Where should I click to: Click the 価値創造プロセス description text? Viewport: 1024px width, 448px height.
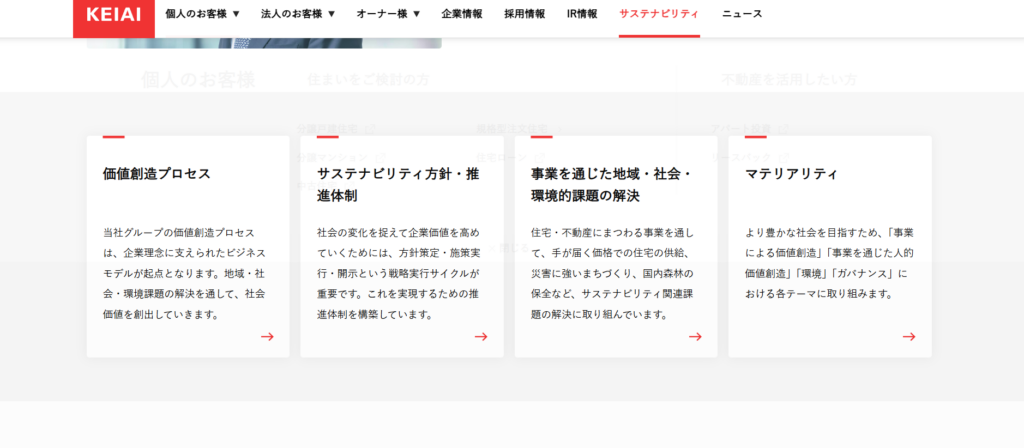click(x=184, y=273)
